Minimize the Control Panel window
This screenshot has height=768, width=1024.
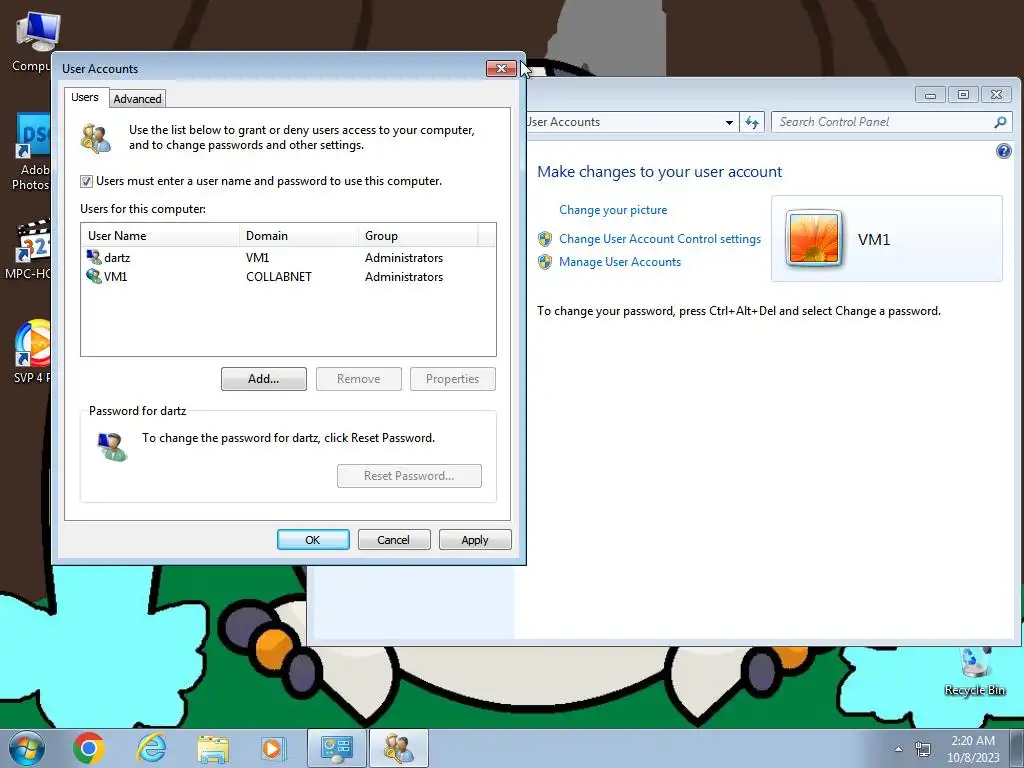pos(930,95)
